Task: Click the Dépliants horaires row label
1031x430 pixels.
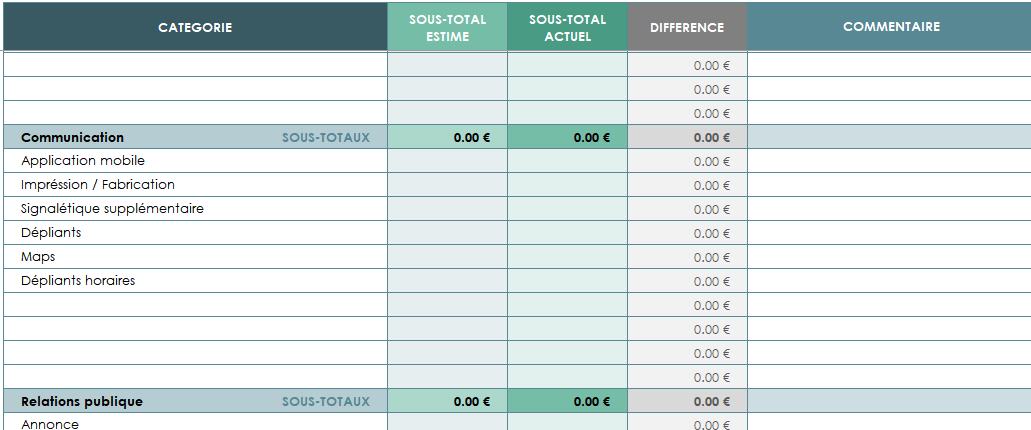Action: (78, 281)
